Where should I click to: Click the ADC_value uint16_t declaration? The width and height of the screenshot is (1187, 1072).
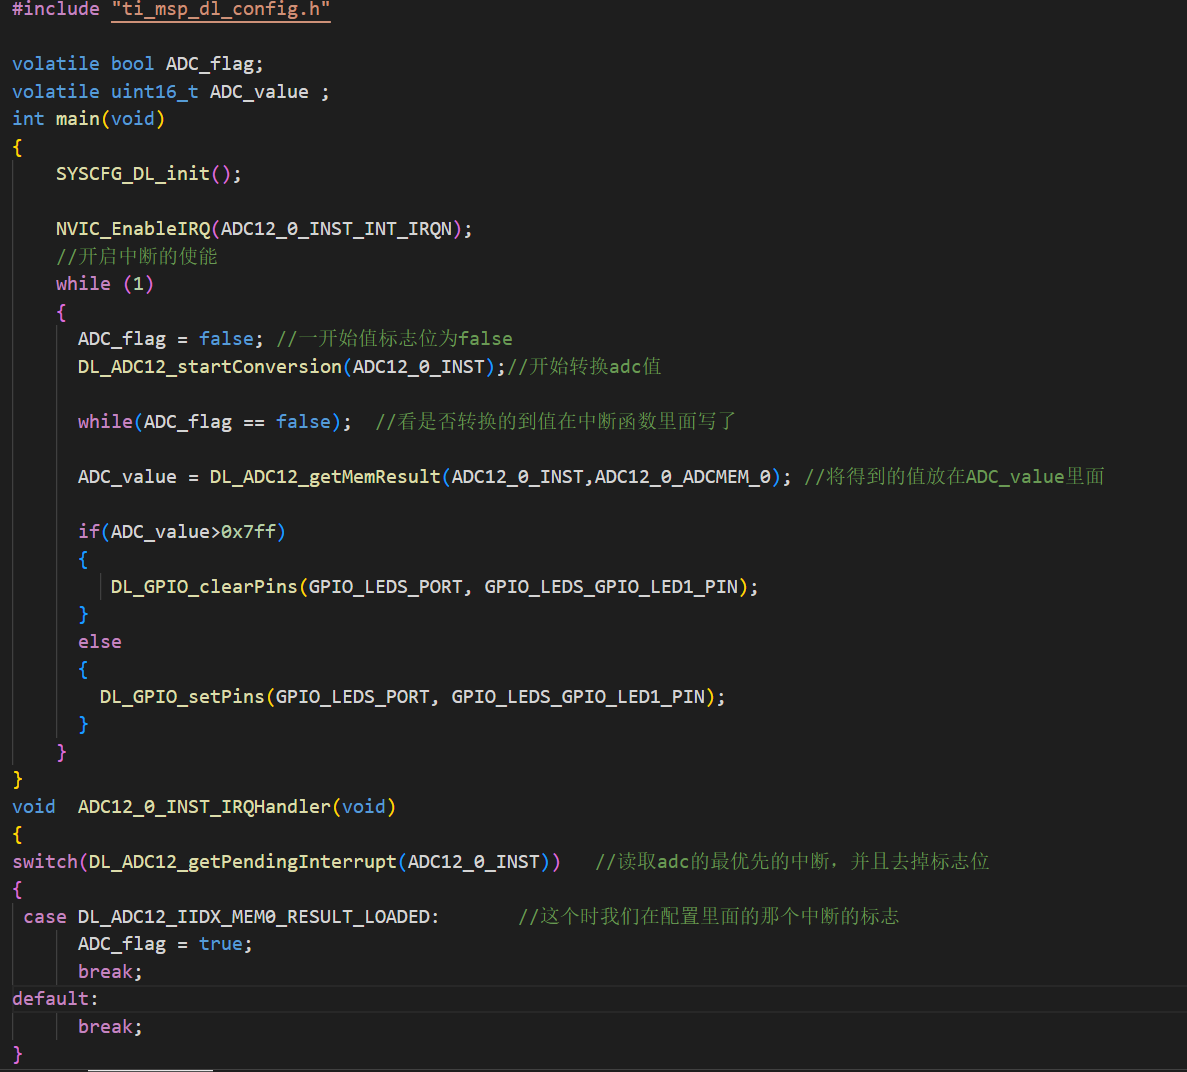coord(258,91)
